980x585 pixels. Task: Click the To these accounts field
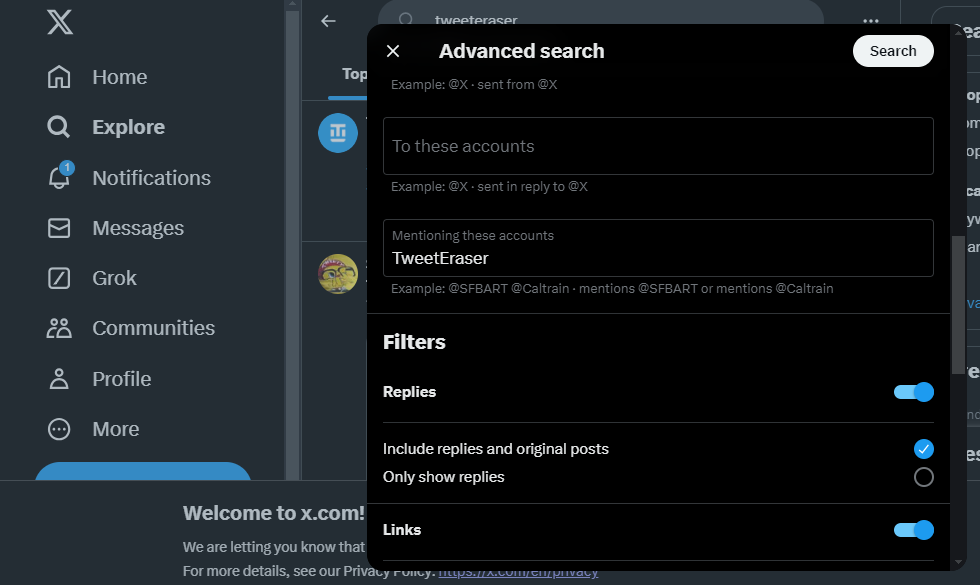coord(658,146)
